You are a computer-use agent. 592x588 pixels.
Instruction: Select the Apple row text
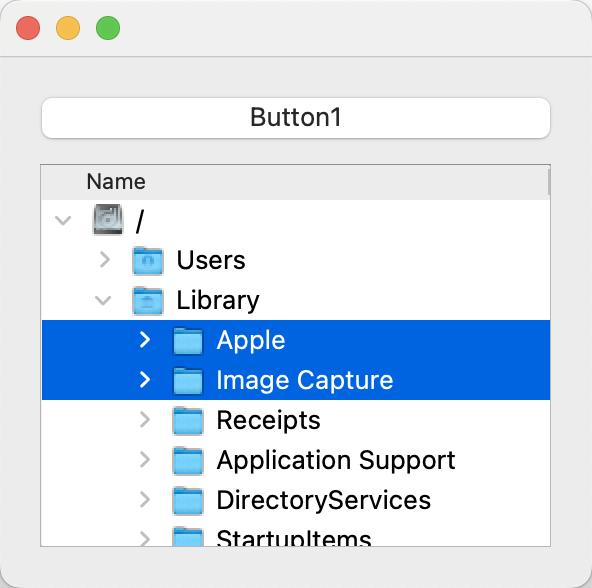251,341
